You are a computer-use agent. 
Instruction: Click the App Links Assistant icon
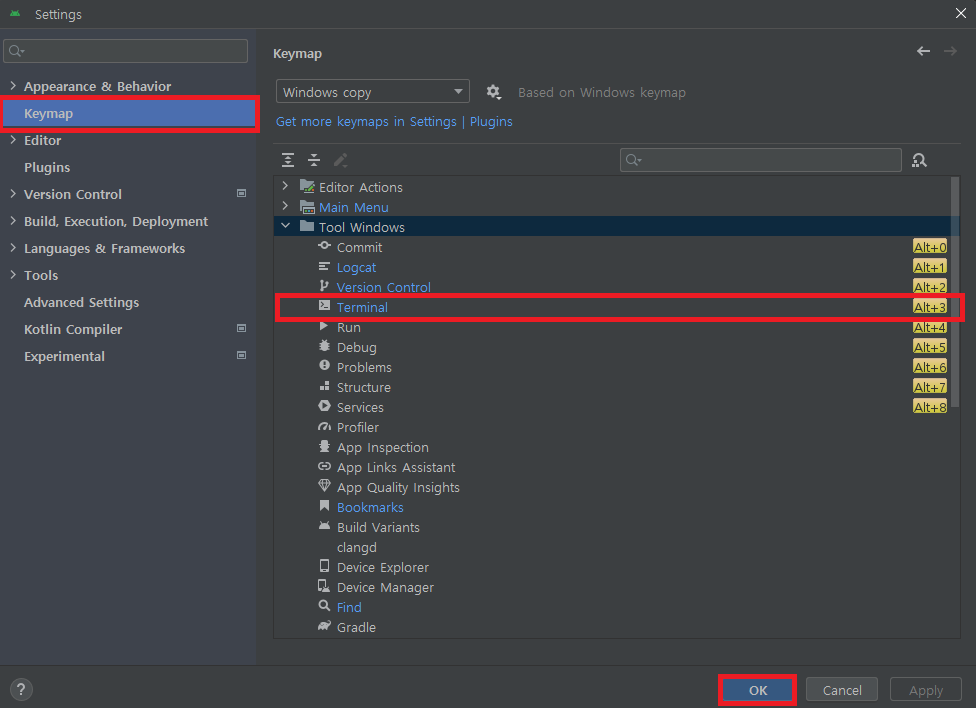tap(324, 466)
